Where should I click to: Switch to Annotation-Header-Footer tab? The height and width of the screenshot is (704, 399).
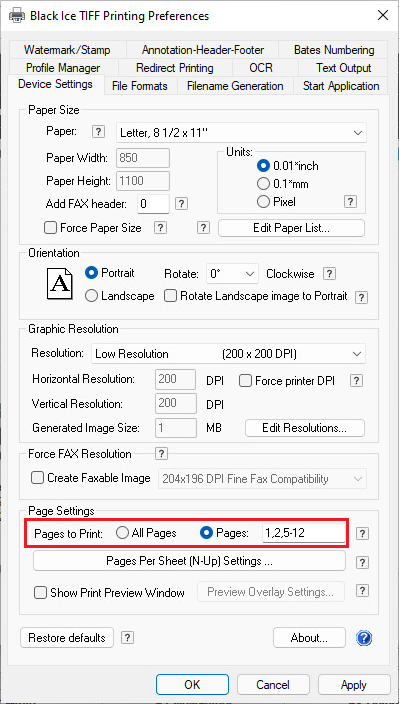point(203,49)
